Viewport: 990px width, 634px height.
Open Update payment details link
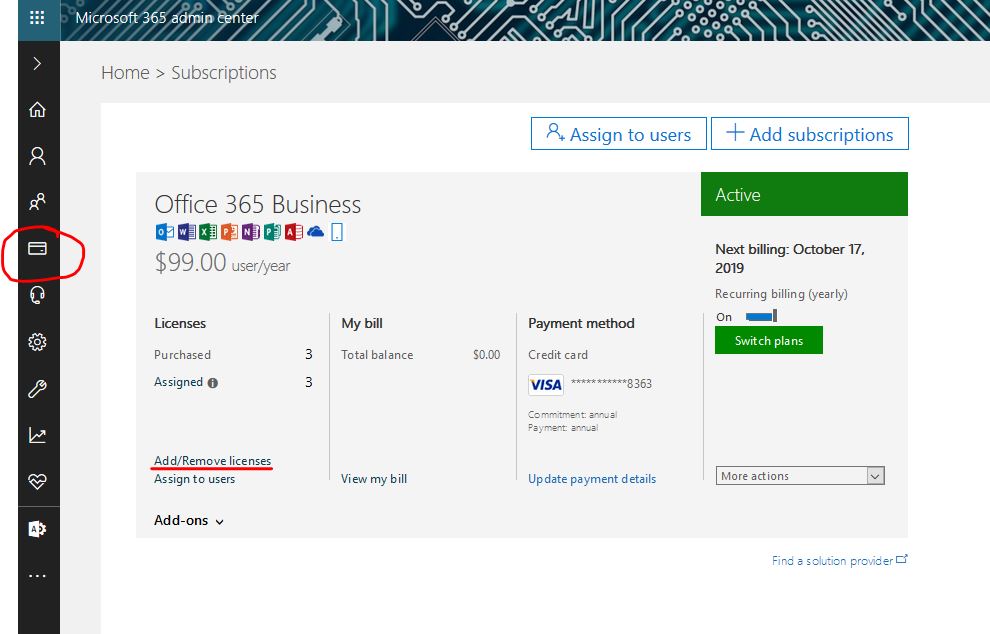pyautogui.click(x=592, y=479)
